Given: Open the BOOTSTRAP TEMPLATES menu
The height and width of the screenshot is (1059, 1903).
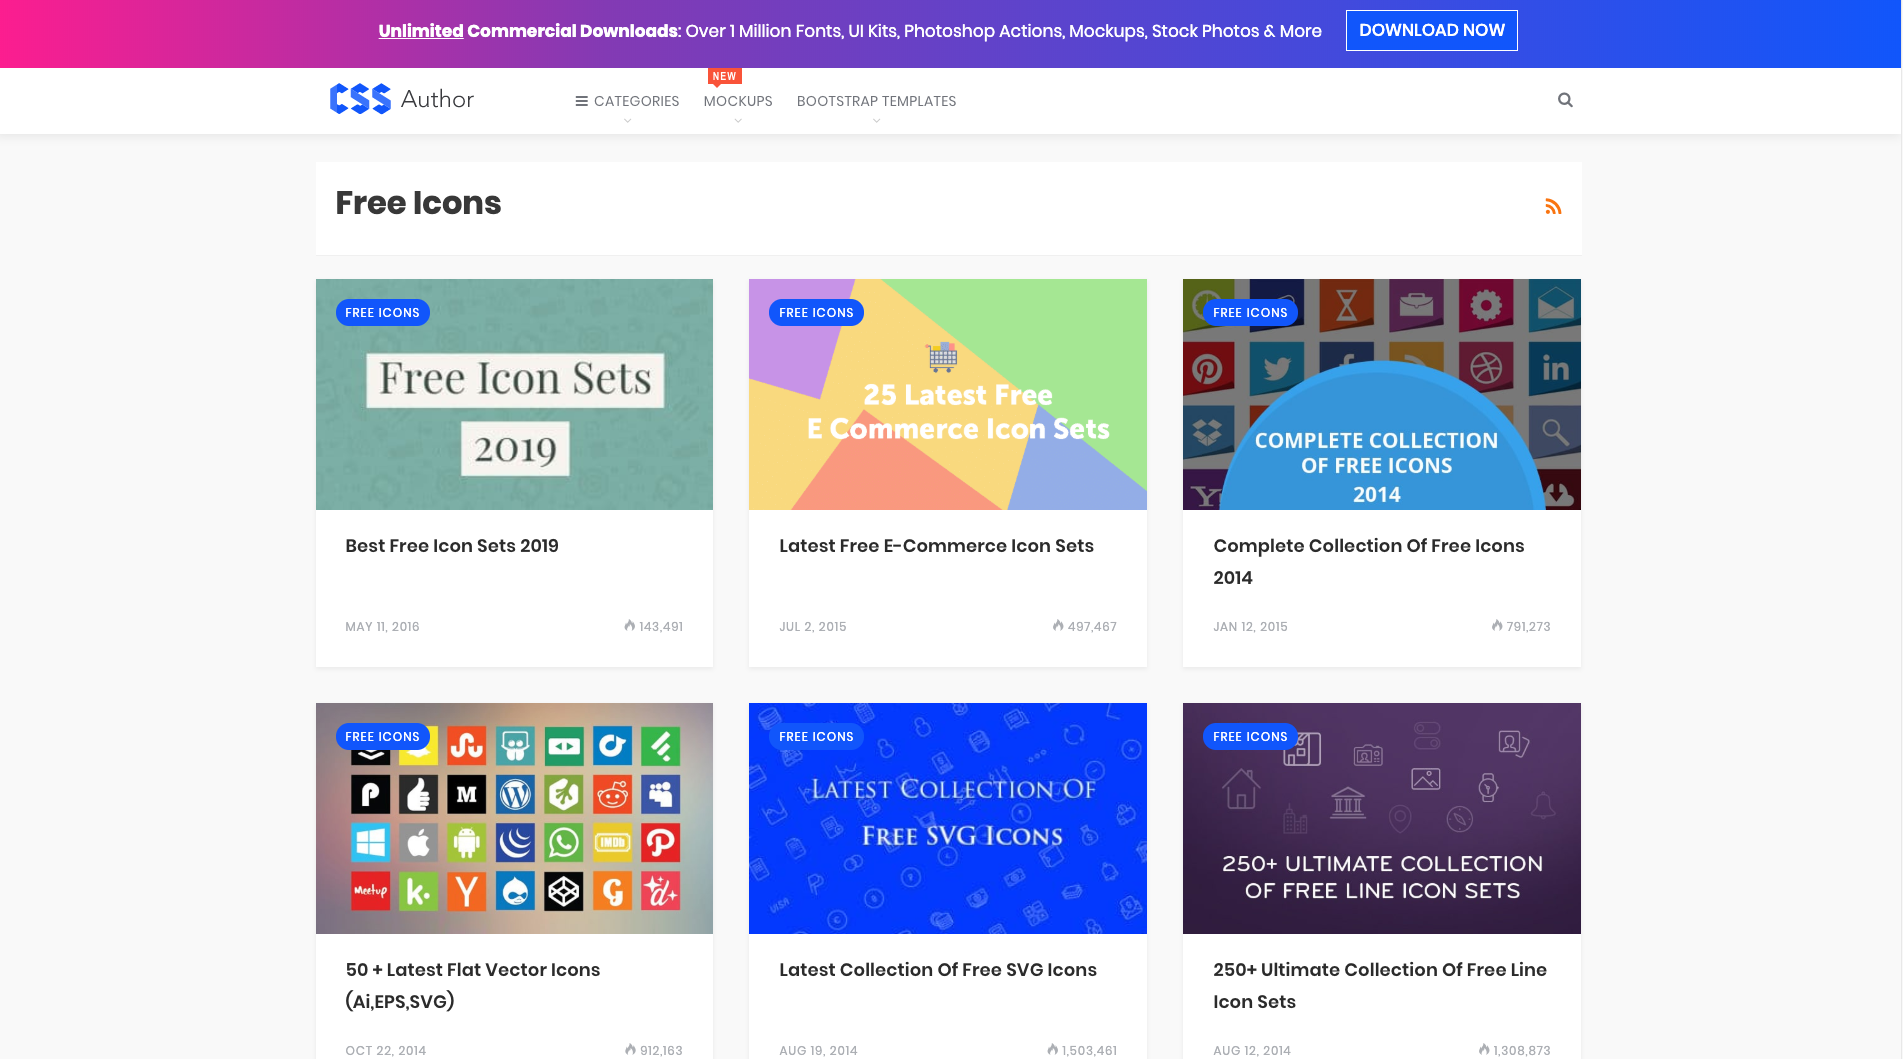Looking at the screenshot, I should click(876, 100).
